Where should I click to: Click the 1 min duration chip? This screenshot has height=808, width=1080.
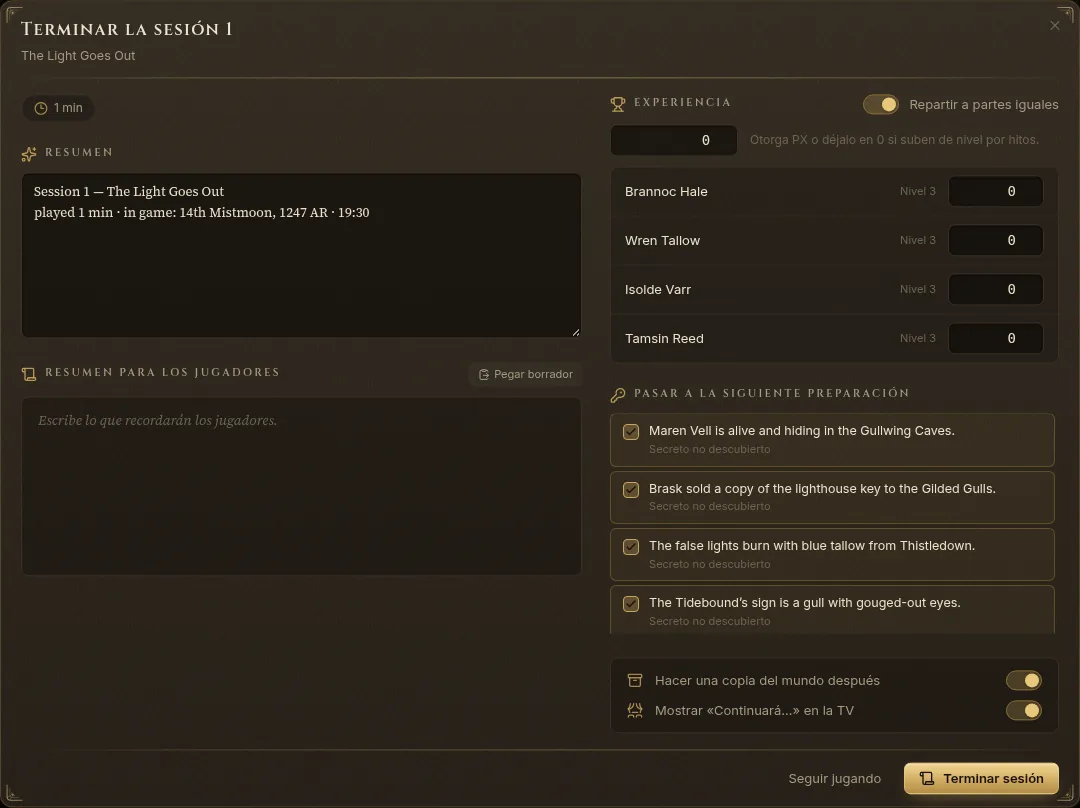point(59,108)
